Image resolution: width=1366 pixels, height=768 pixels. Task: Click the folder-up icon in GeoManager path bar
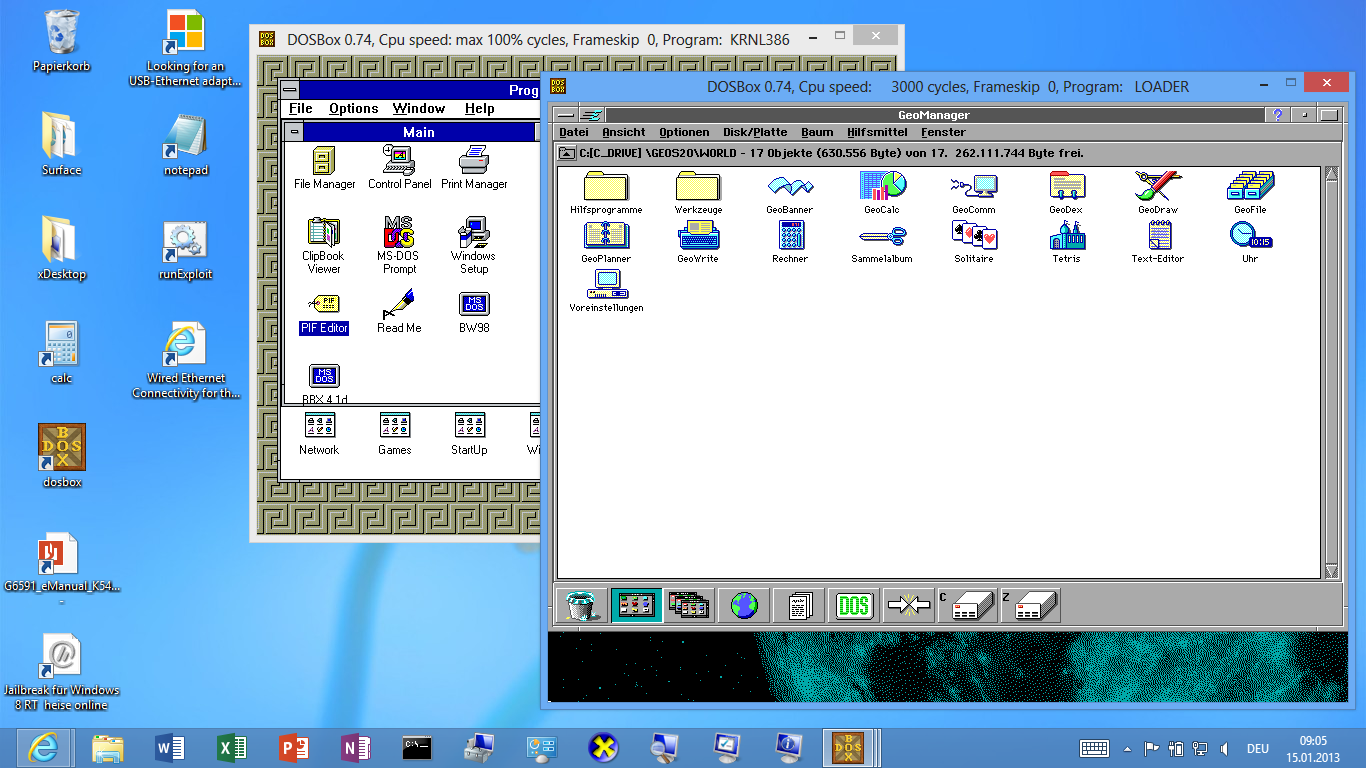pos(567,153)
